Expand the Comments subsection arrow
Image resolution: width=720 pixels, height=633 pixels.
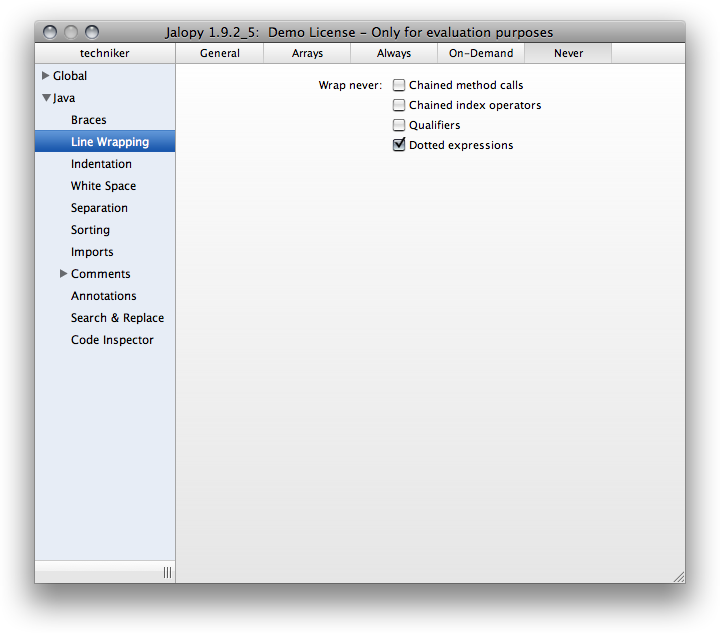(x=63, y=274)
